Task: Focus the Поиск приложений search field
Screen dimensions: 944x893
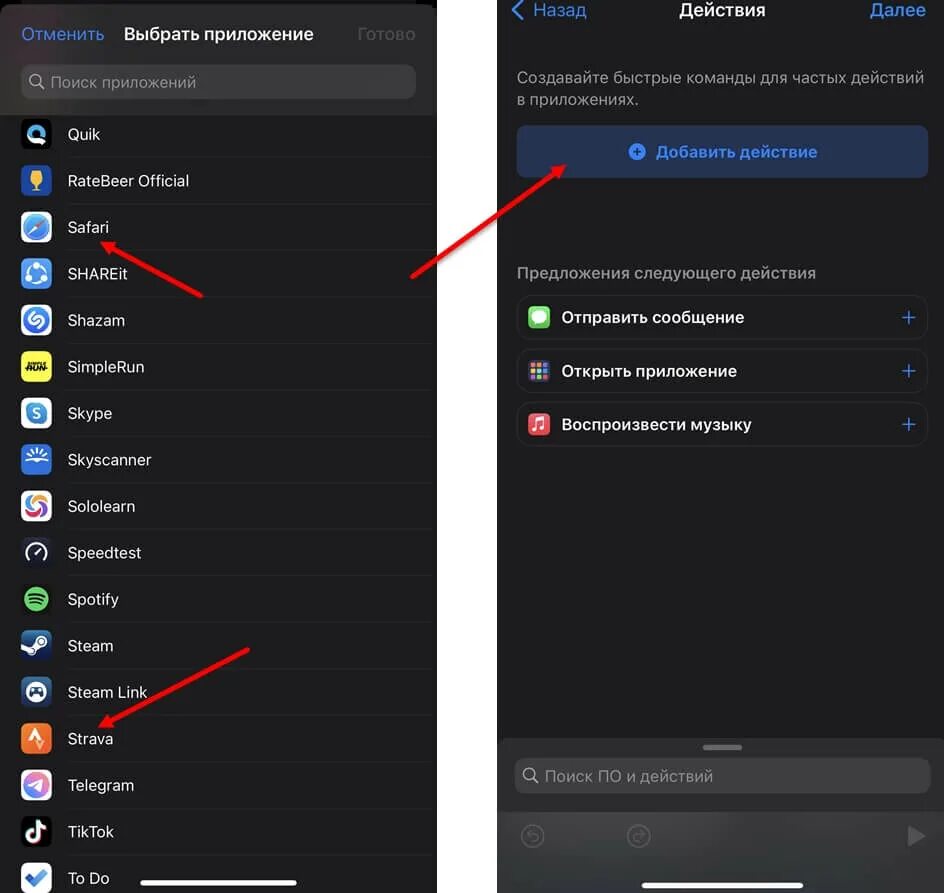Action: pyautogui.click(x=219, y=82)
